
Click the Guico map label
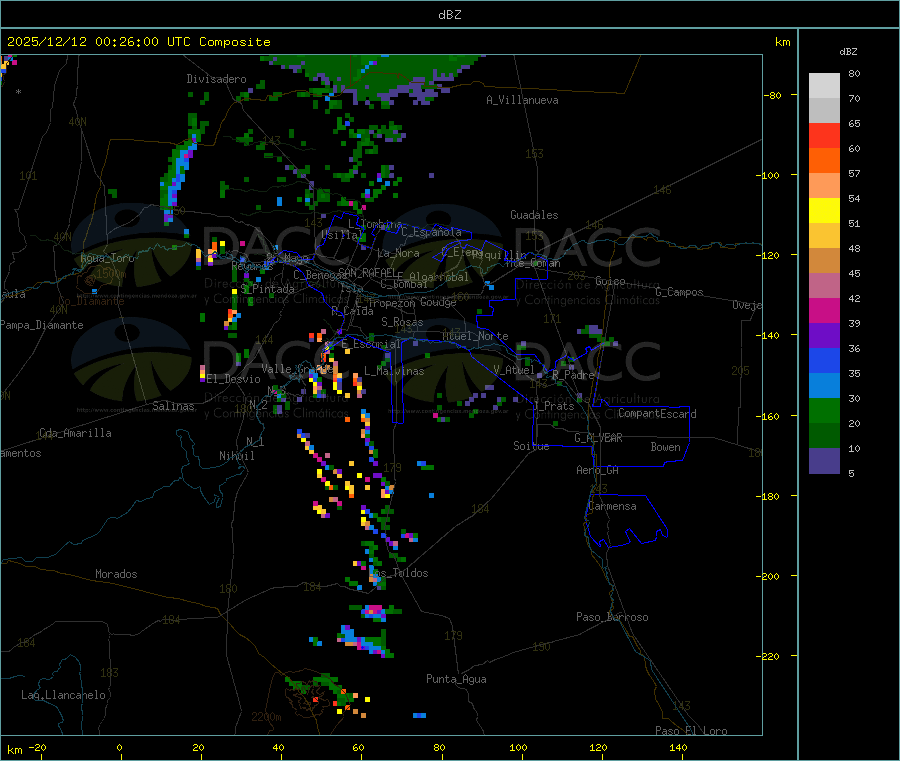point(610,281)
